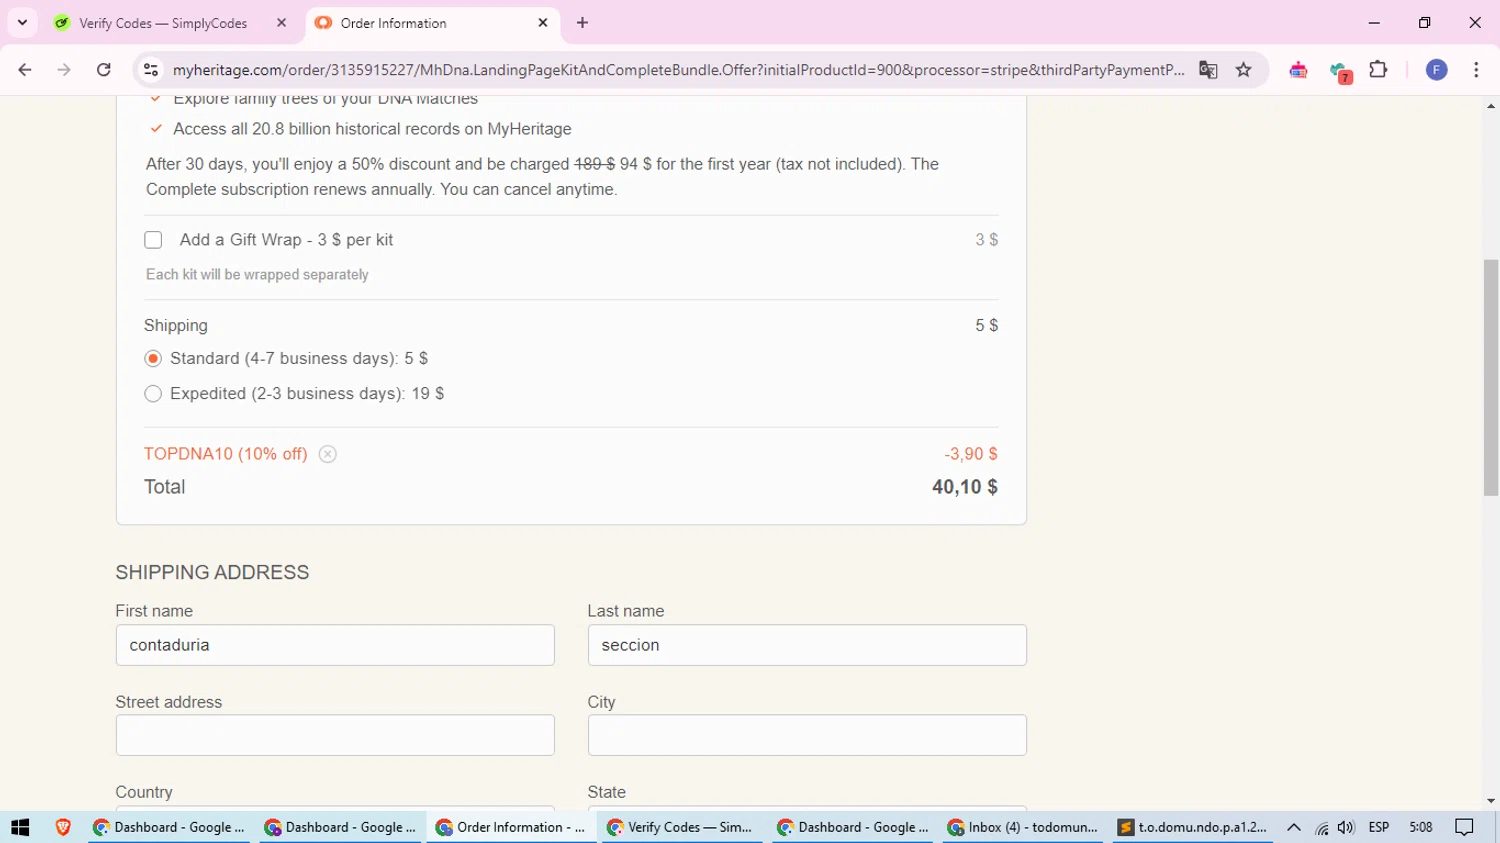Click the total amount 40,10 $
Viewport: 1500px width, 843px height.
(x=965, y=487)
